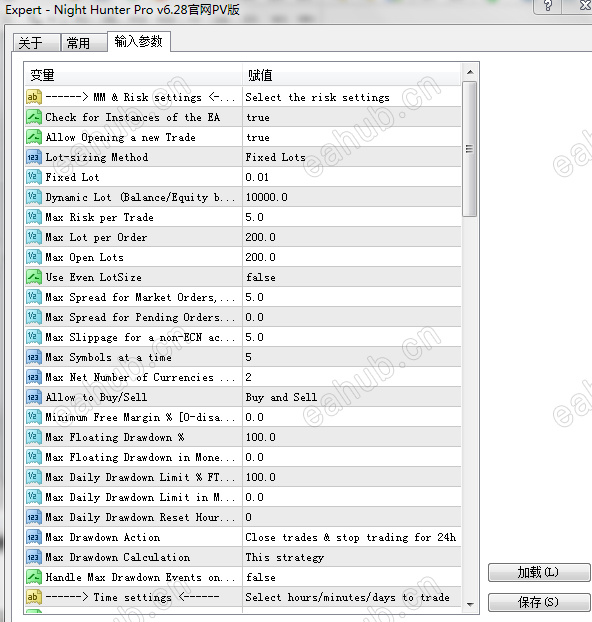
Task: Click the icon for Max Spread for Market Orders
Action: (x=34, y=297)
